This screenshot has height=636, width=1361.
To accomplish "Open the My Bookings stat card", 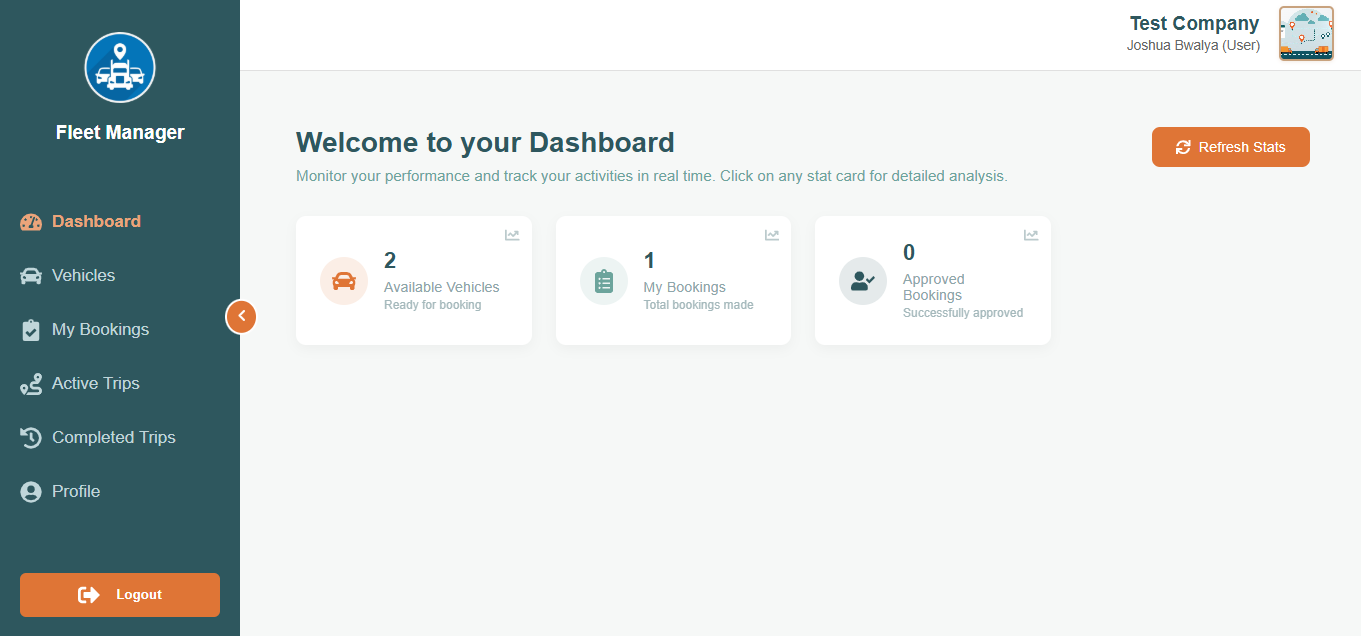I will point(672,280).
